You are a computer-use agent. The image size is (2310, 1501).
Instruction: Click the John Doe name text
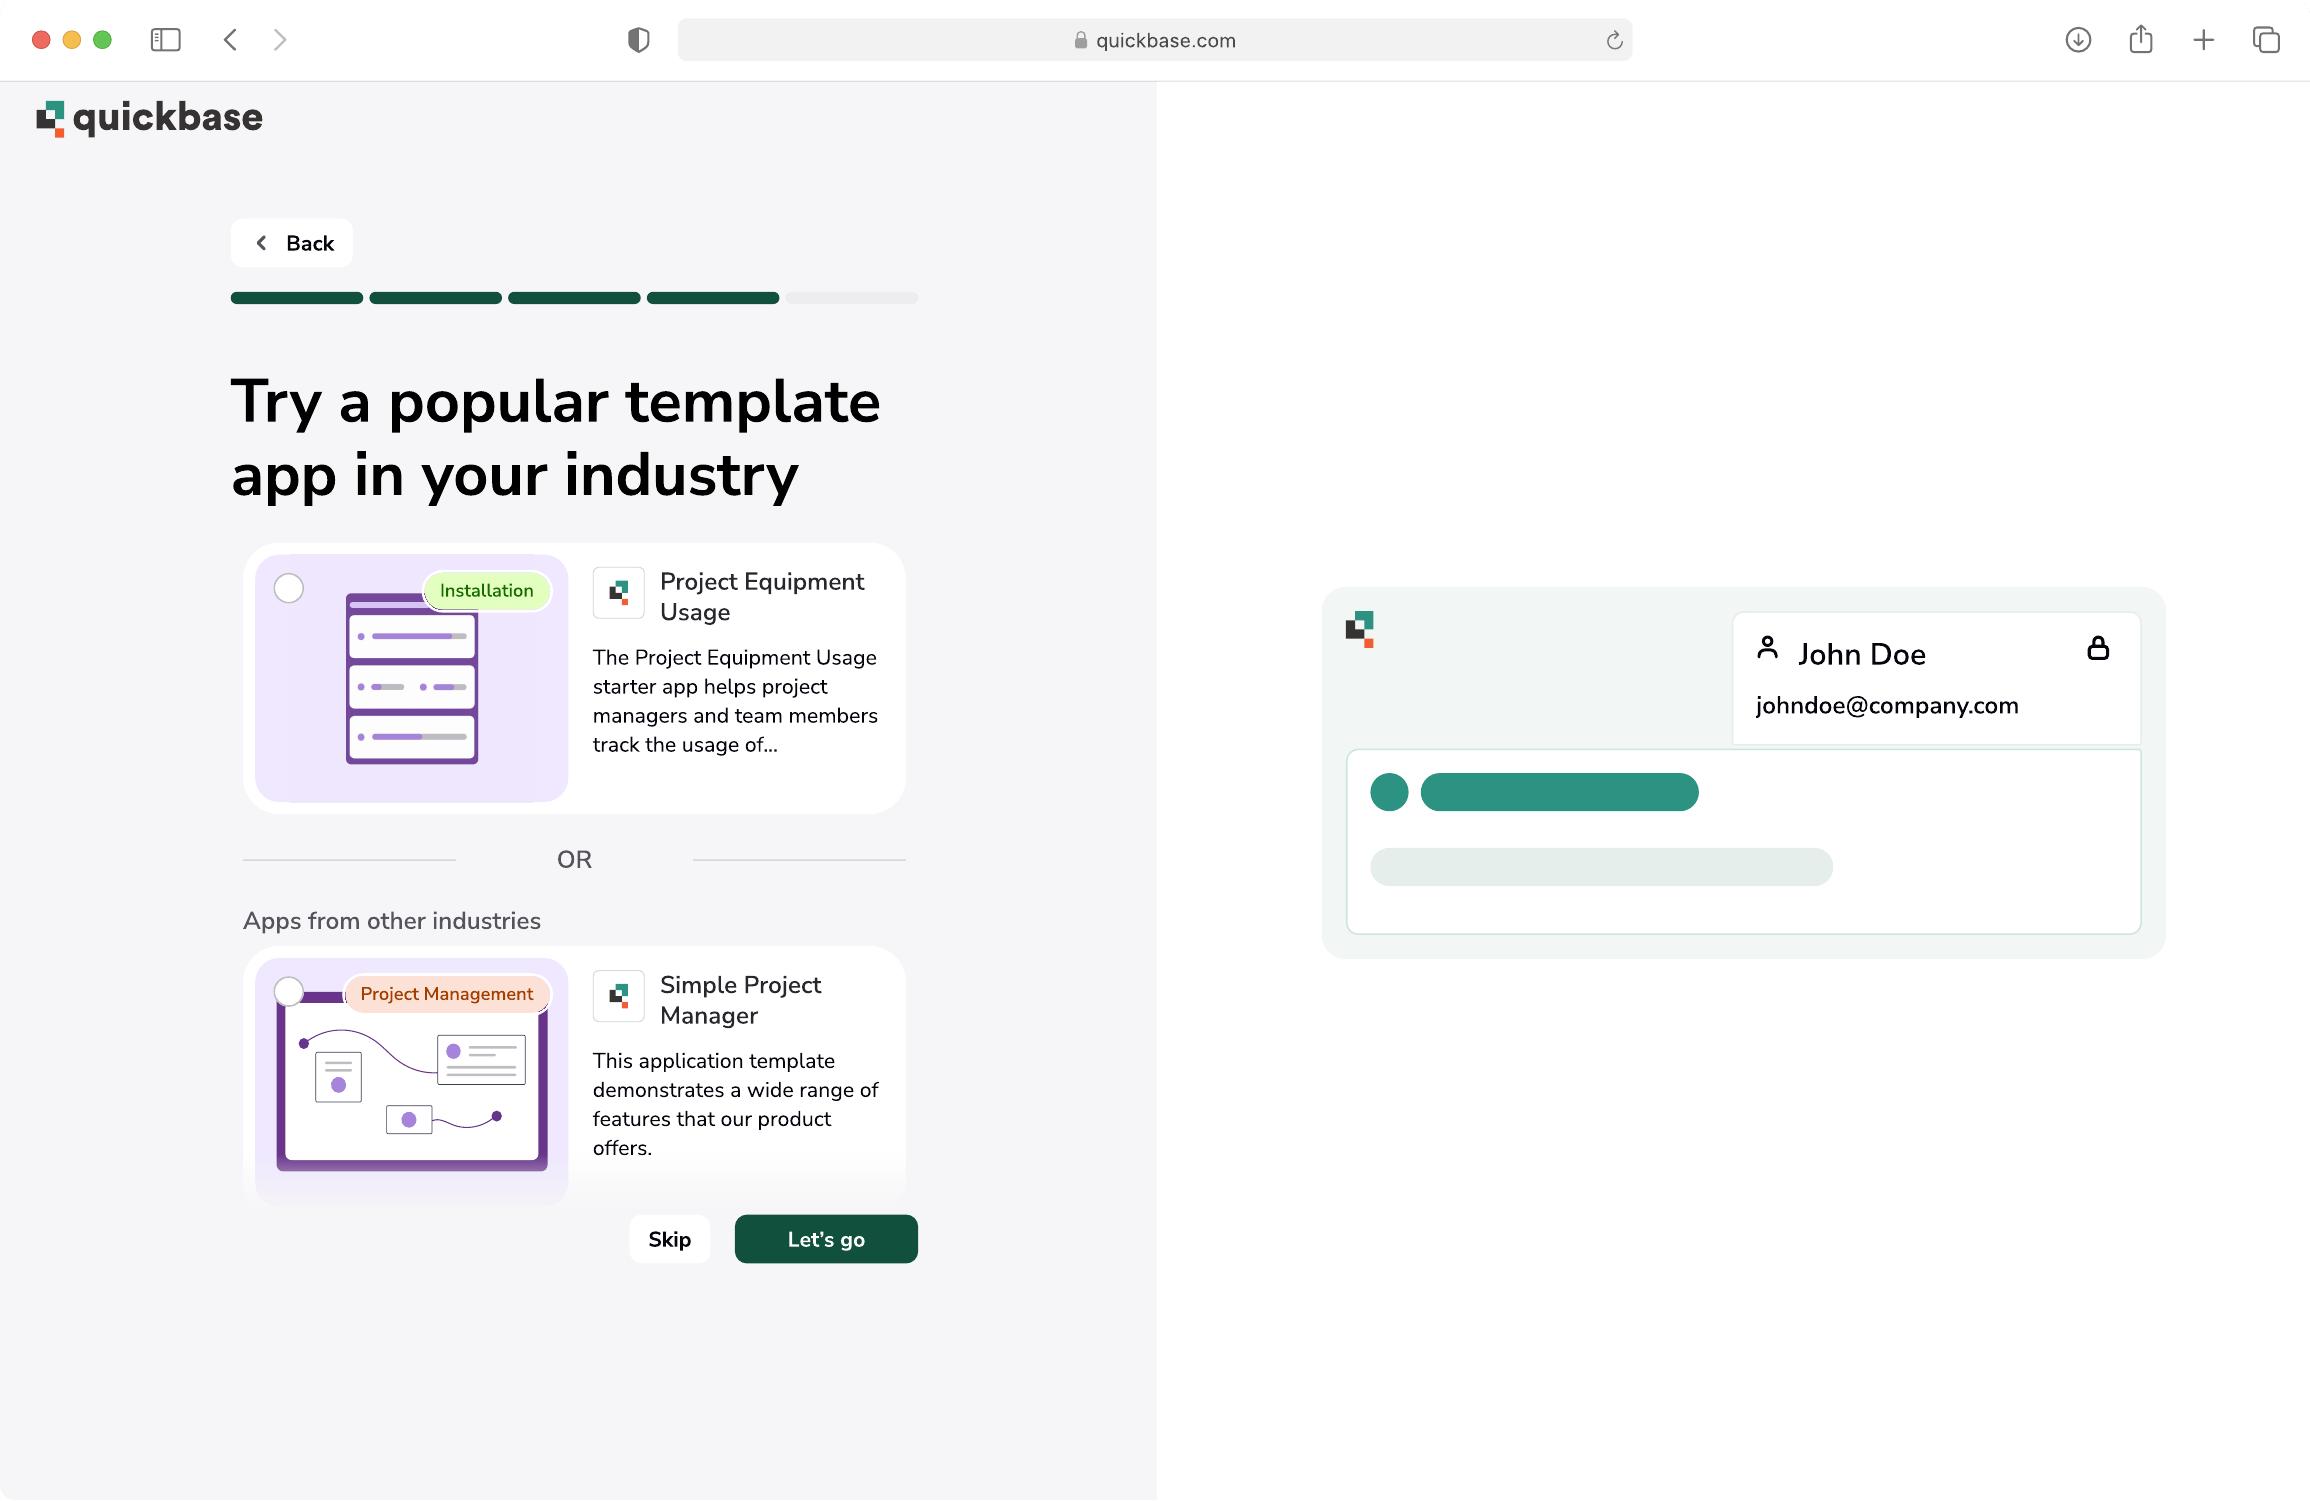pyautogui.click(x=1862, y=654)
